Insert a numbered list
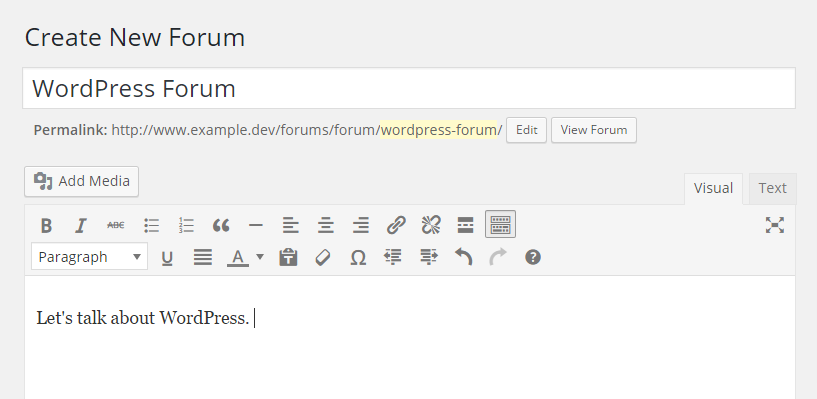The image size is (817, 399). tap(186, 226)
